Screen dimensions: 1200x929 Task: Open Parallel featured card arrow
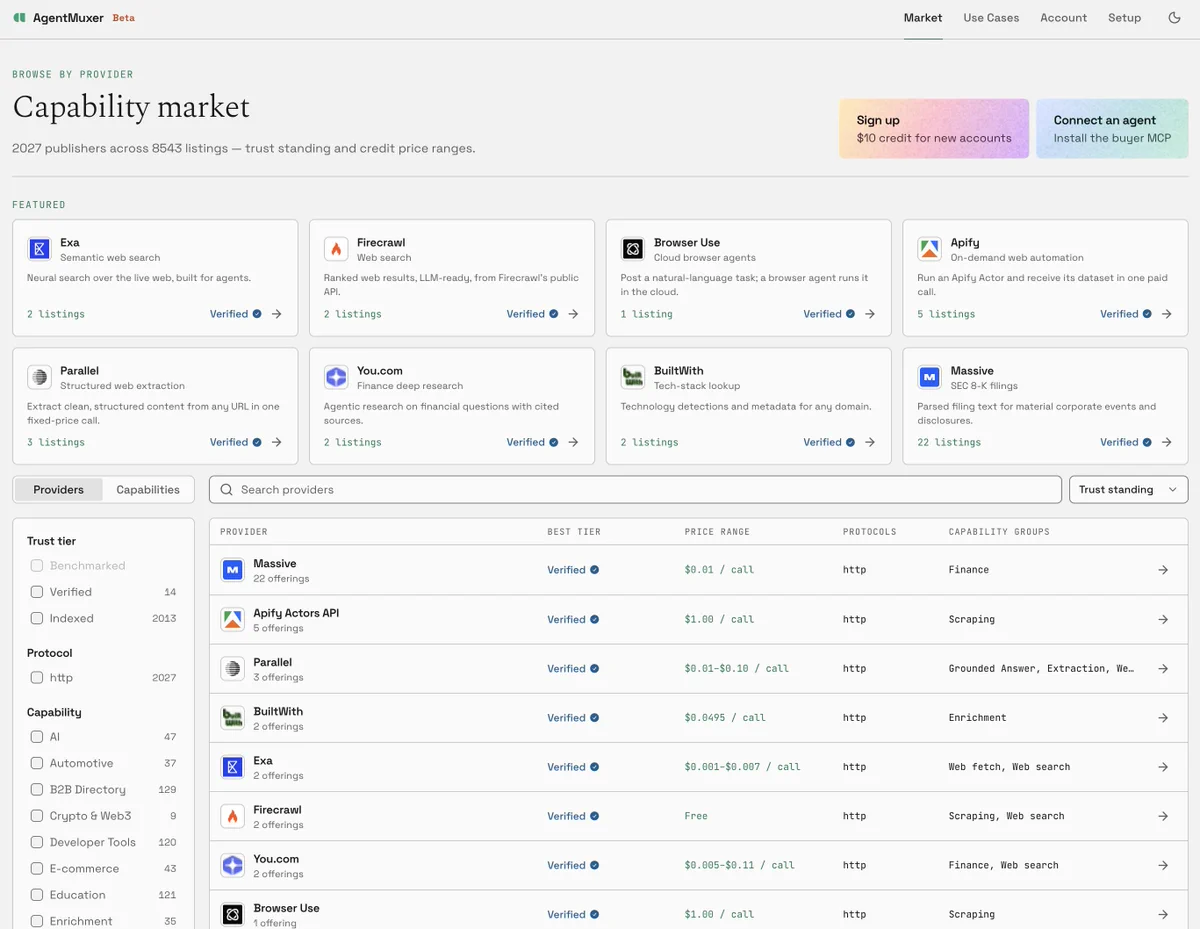277,442
